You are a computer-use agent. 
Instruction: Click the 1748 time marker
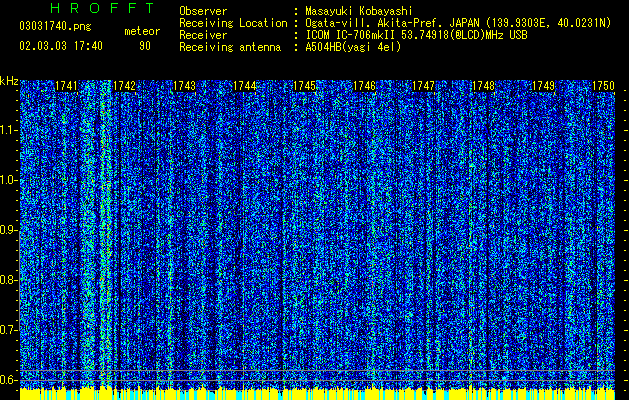(484, 86)
